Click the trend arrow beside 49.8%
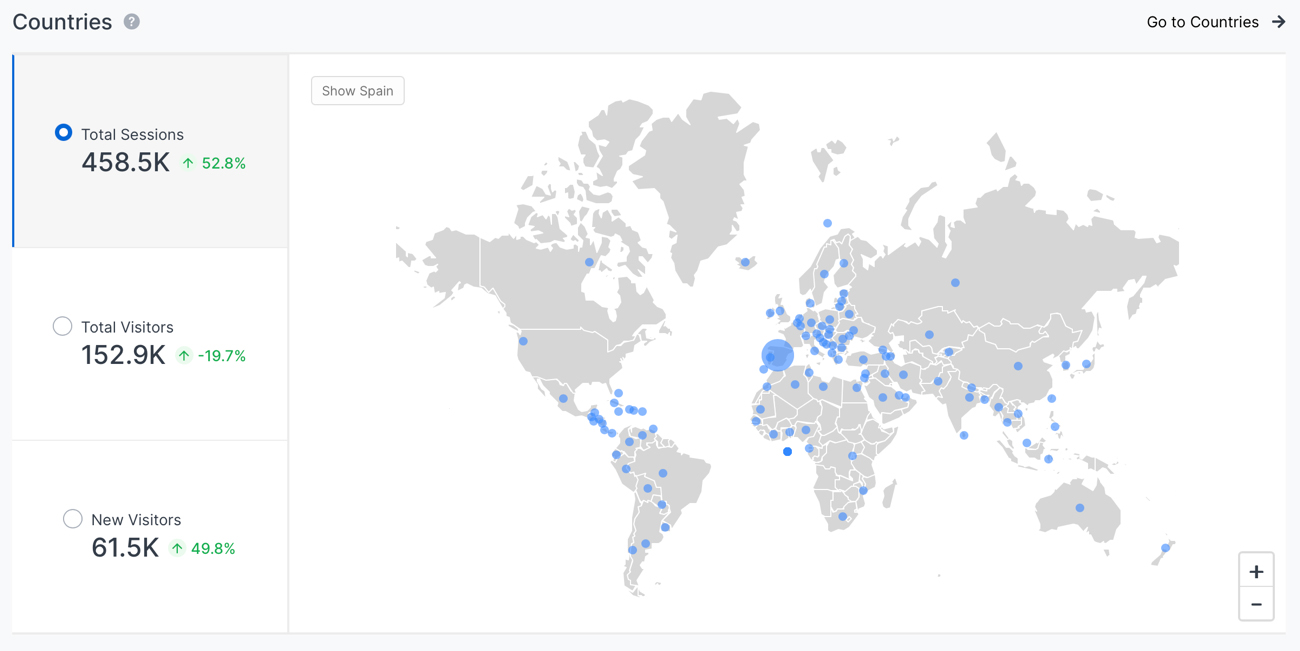 point(177,548)
